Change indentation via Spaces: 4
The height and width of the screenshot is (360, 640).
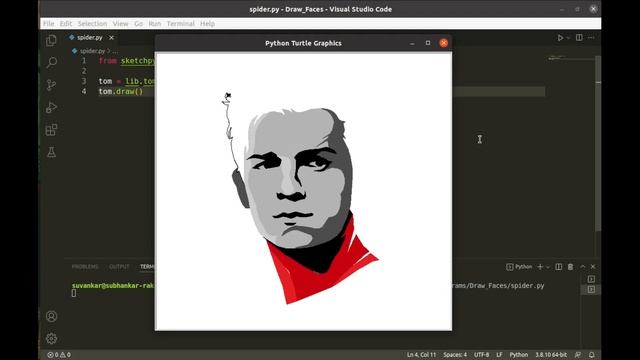[x=455, y=355]
